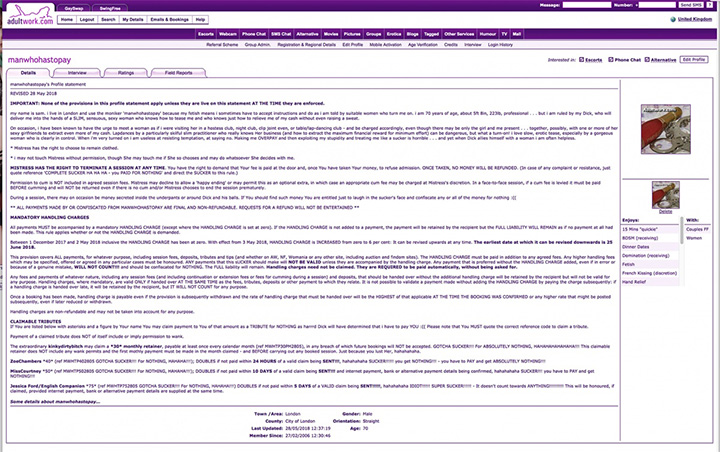Open the Mobile Activation link
The image size is (720, 452).
386,45
